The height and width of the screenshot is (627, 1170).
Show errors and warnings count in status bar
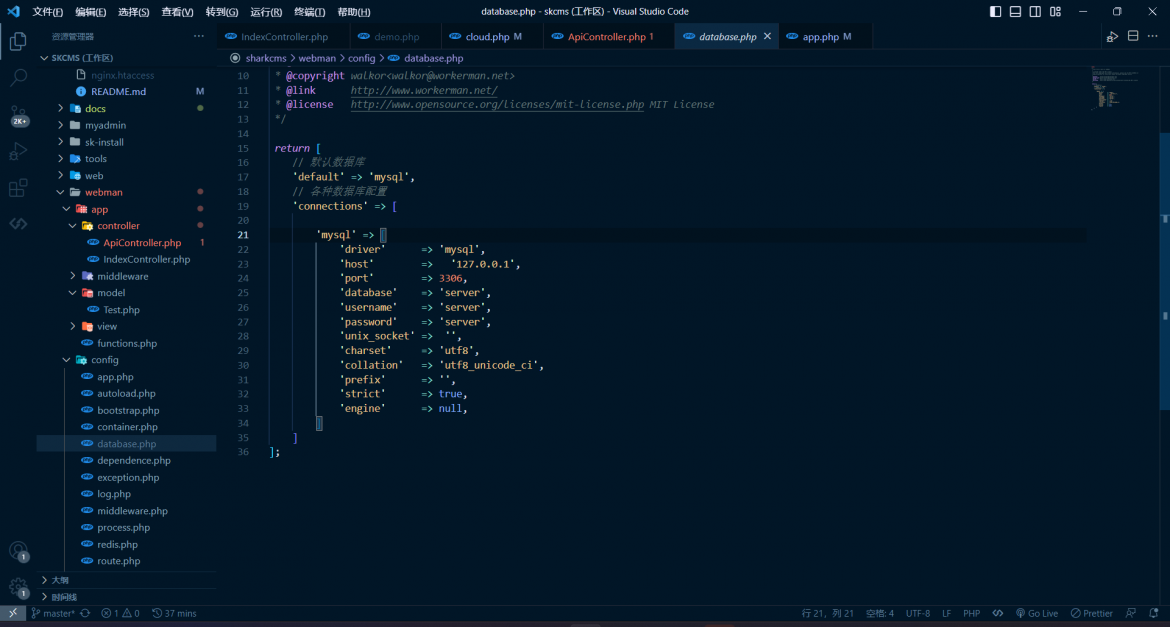[x=120, y=614]
